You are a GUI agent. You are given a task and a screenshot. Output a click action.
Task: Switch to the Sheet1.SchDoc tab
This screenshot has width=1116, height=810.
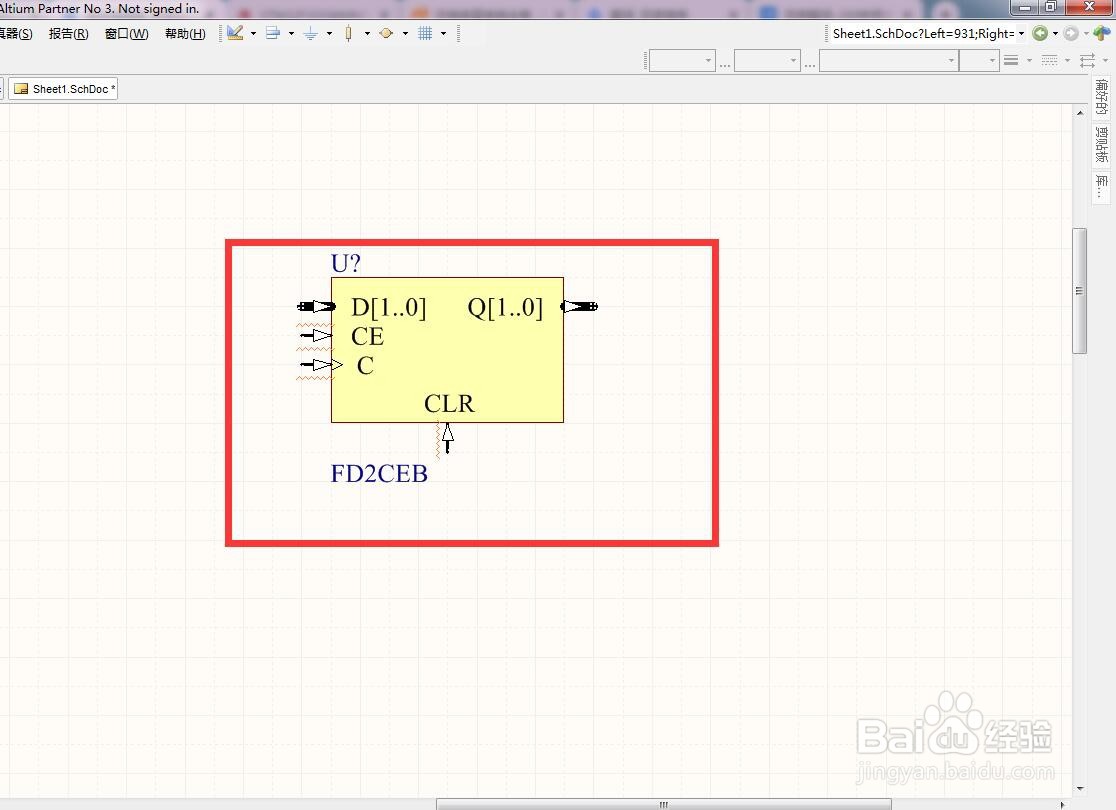pos(63,89)
